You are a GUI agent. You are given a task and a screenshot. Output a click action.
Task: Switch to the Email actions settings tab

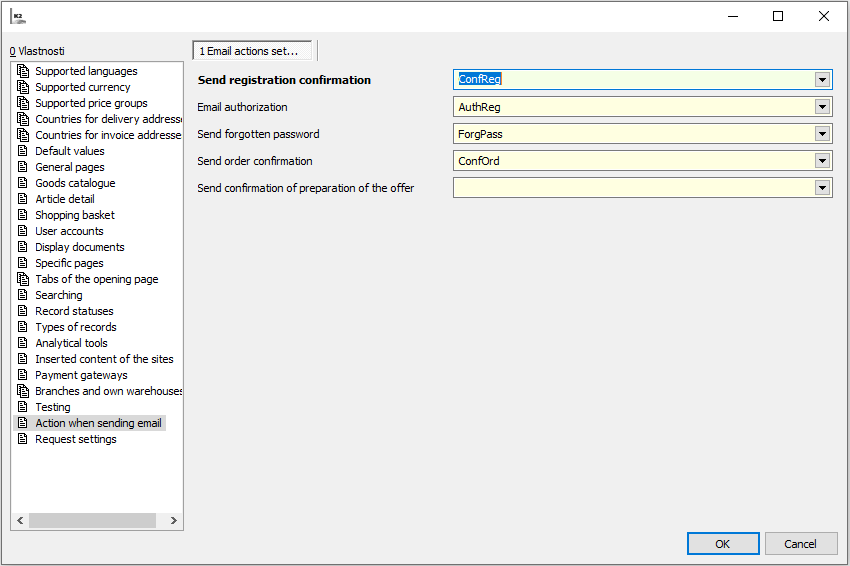252,51
